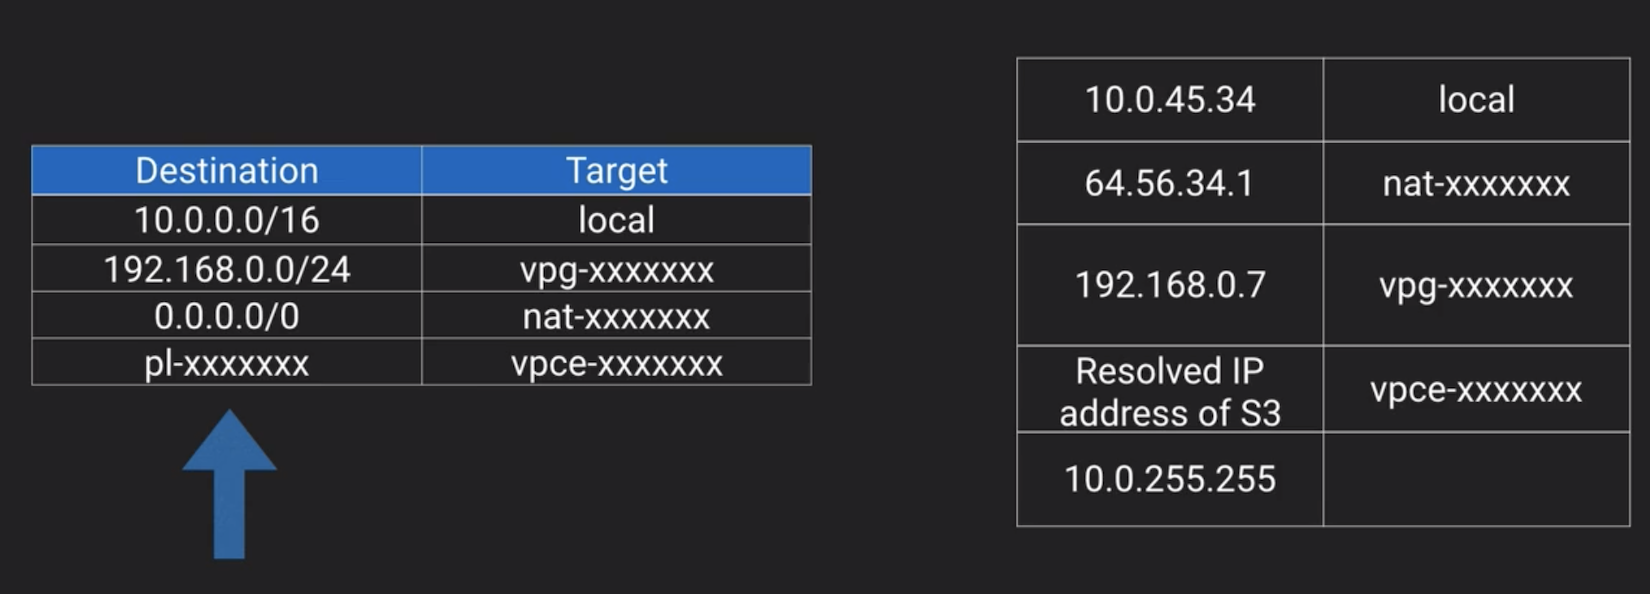Click the empty cell beside 10.0.255.255
Image resolution: width=1650 pixels, height=594 pixels.
point(1476,479)
